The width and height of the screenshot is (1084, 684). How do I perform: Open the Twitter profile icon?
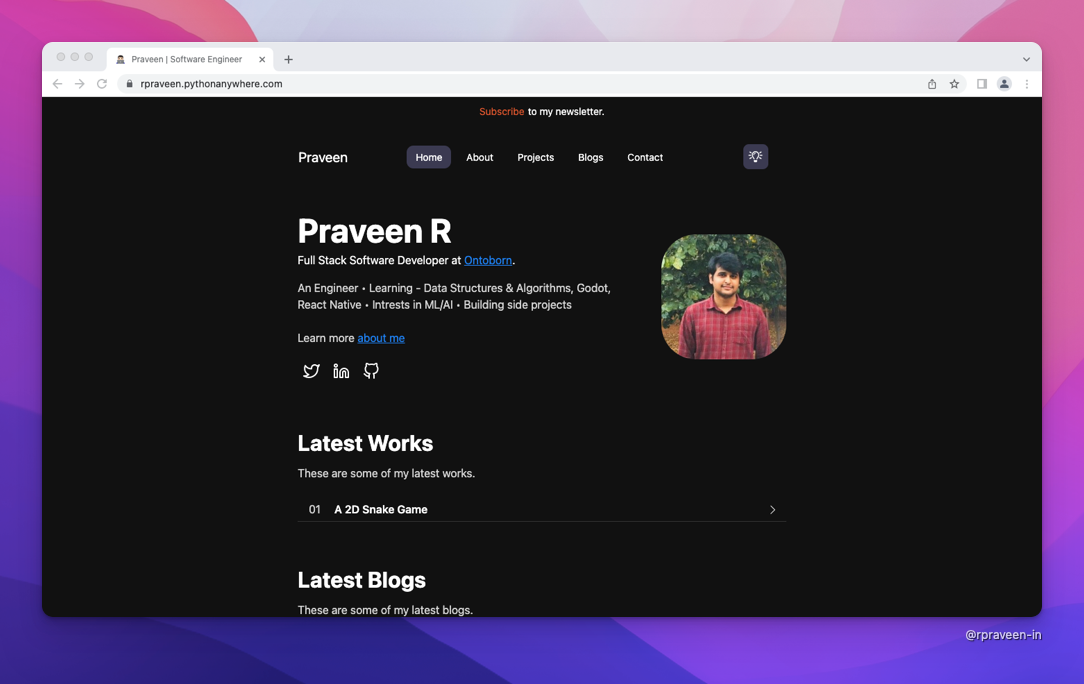311,371
